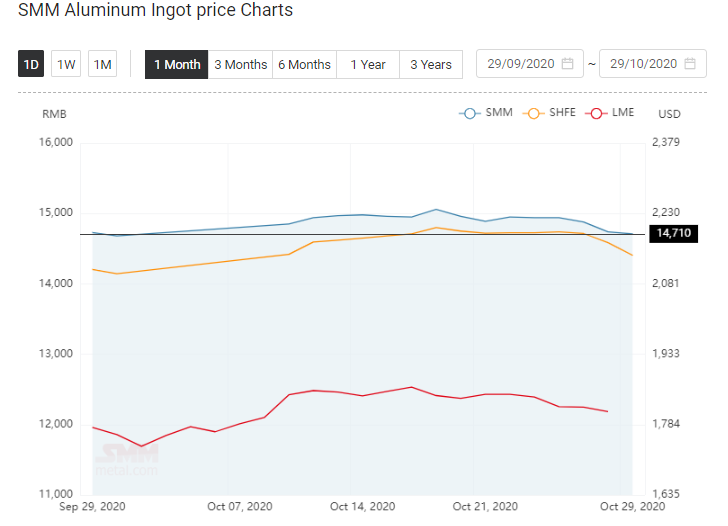Screen dimensions: 728x526
Task: Toggle the SMM series legend marker
Action: [469, 113]
